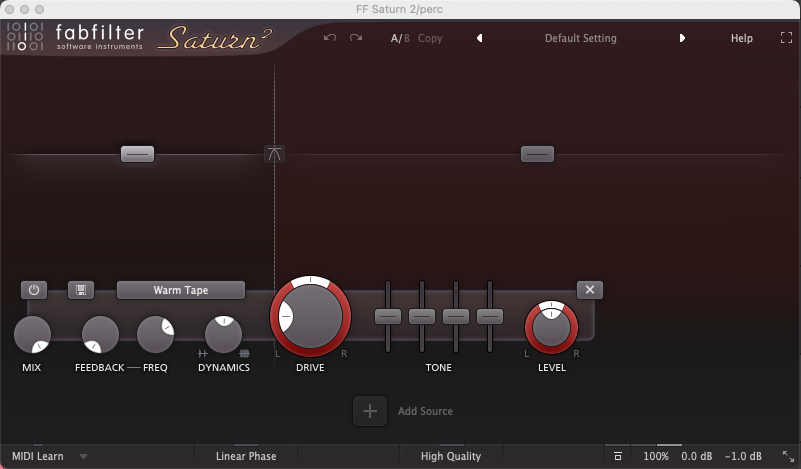Go to next preset with right arrow
This screenshot has height=469, width=801.
coord(683,38)
